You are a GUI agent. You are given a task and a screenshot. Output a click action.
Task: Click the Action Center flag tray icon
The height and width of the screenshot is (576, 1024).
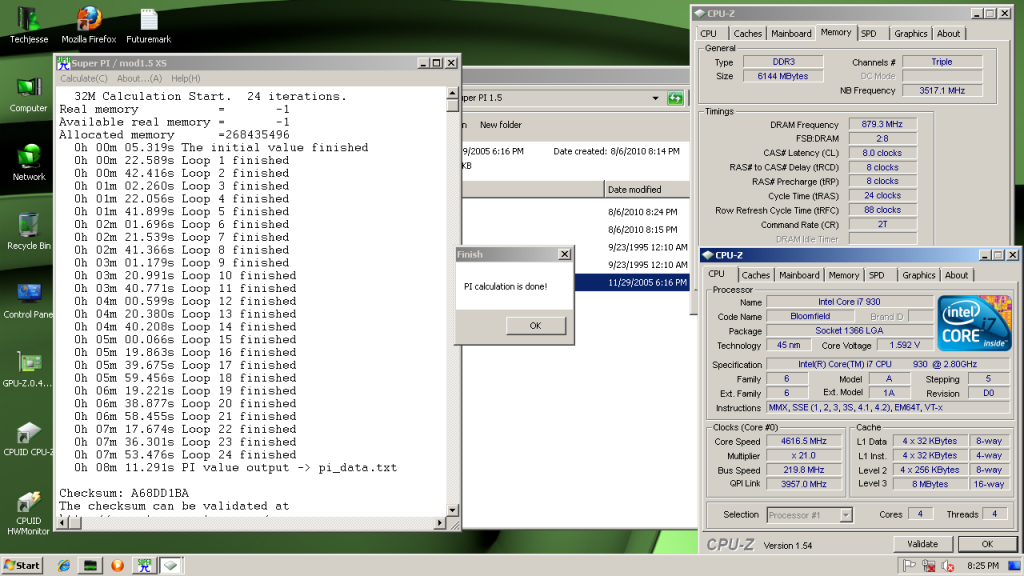(x=909, y=566)
